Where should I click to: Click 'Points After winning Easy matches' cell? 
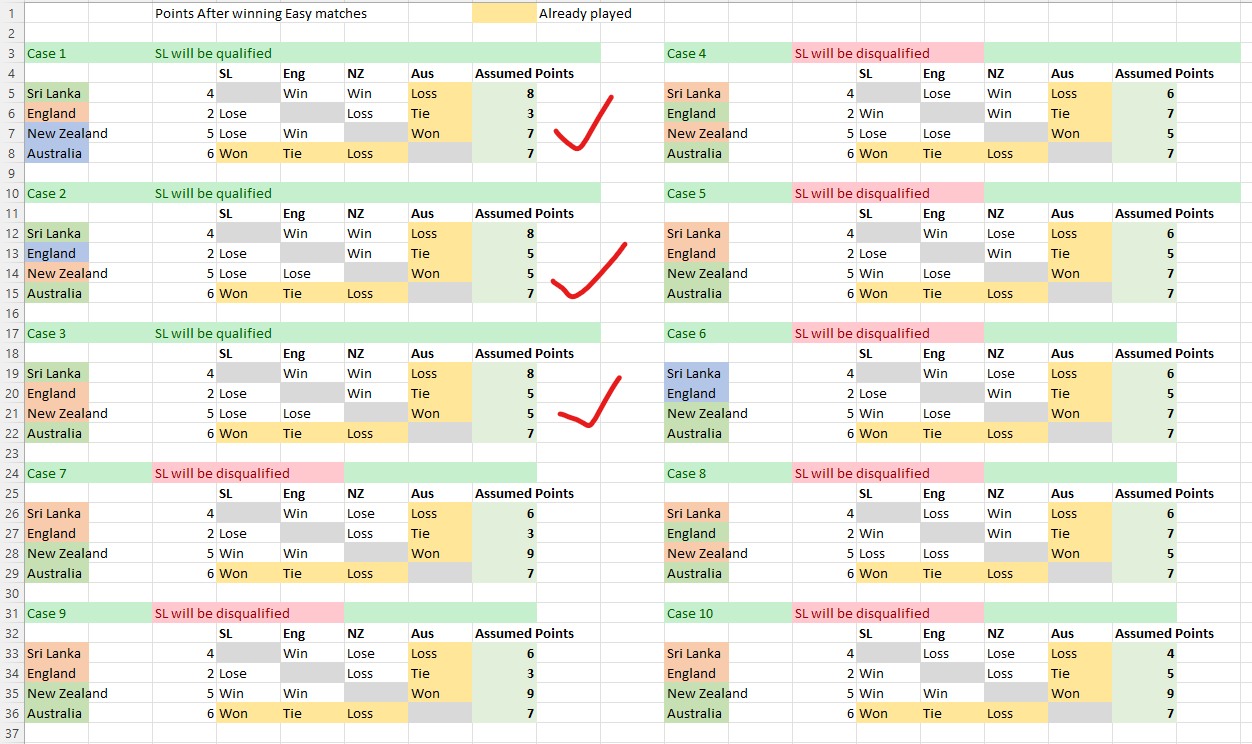(x=261, y=14)
